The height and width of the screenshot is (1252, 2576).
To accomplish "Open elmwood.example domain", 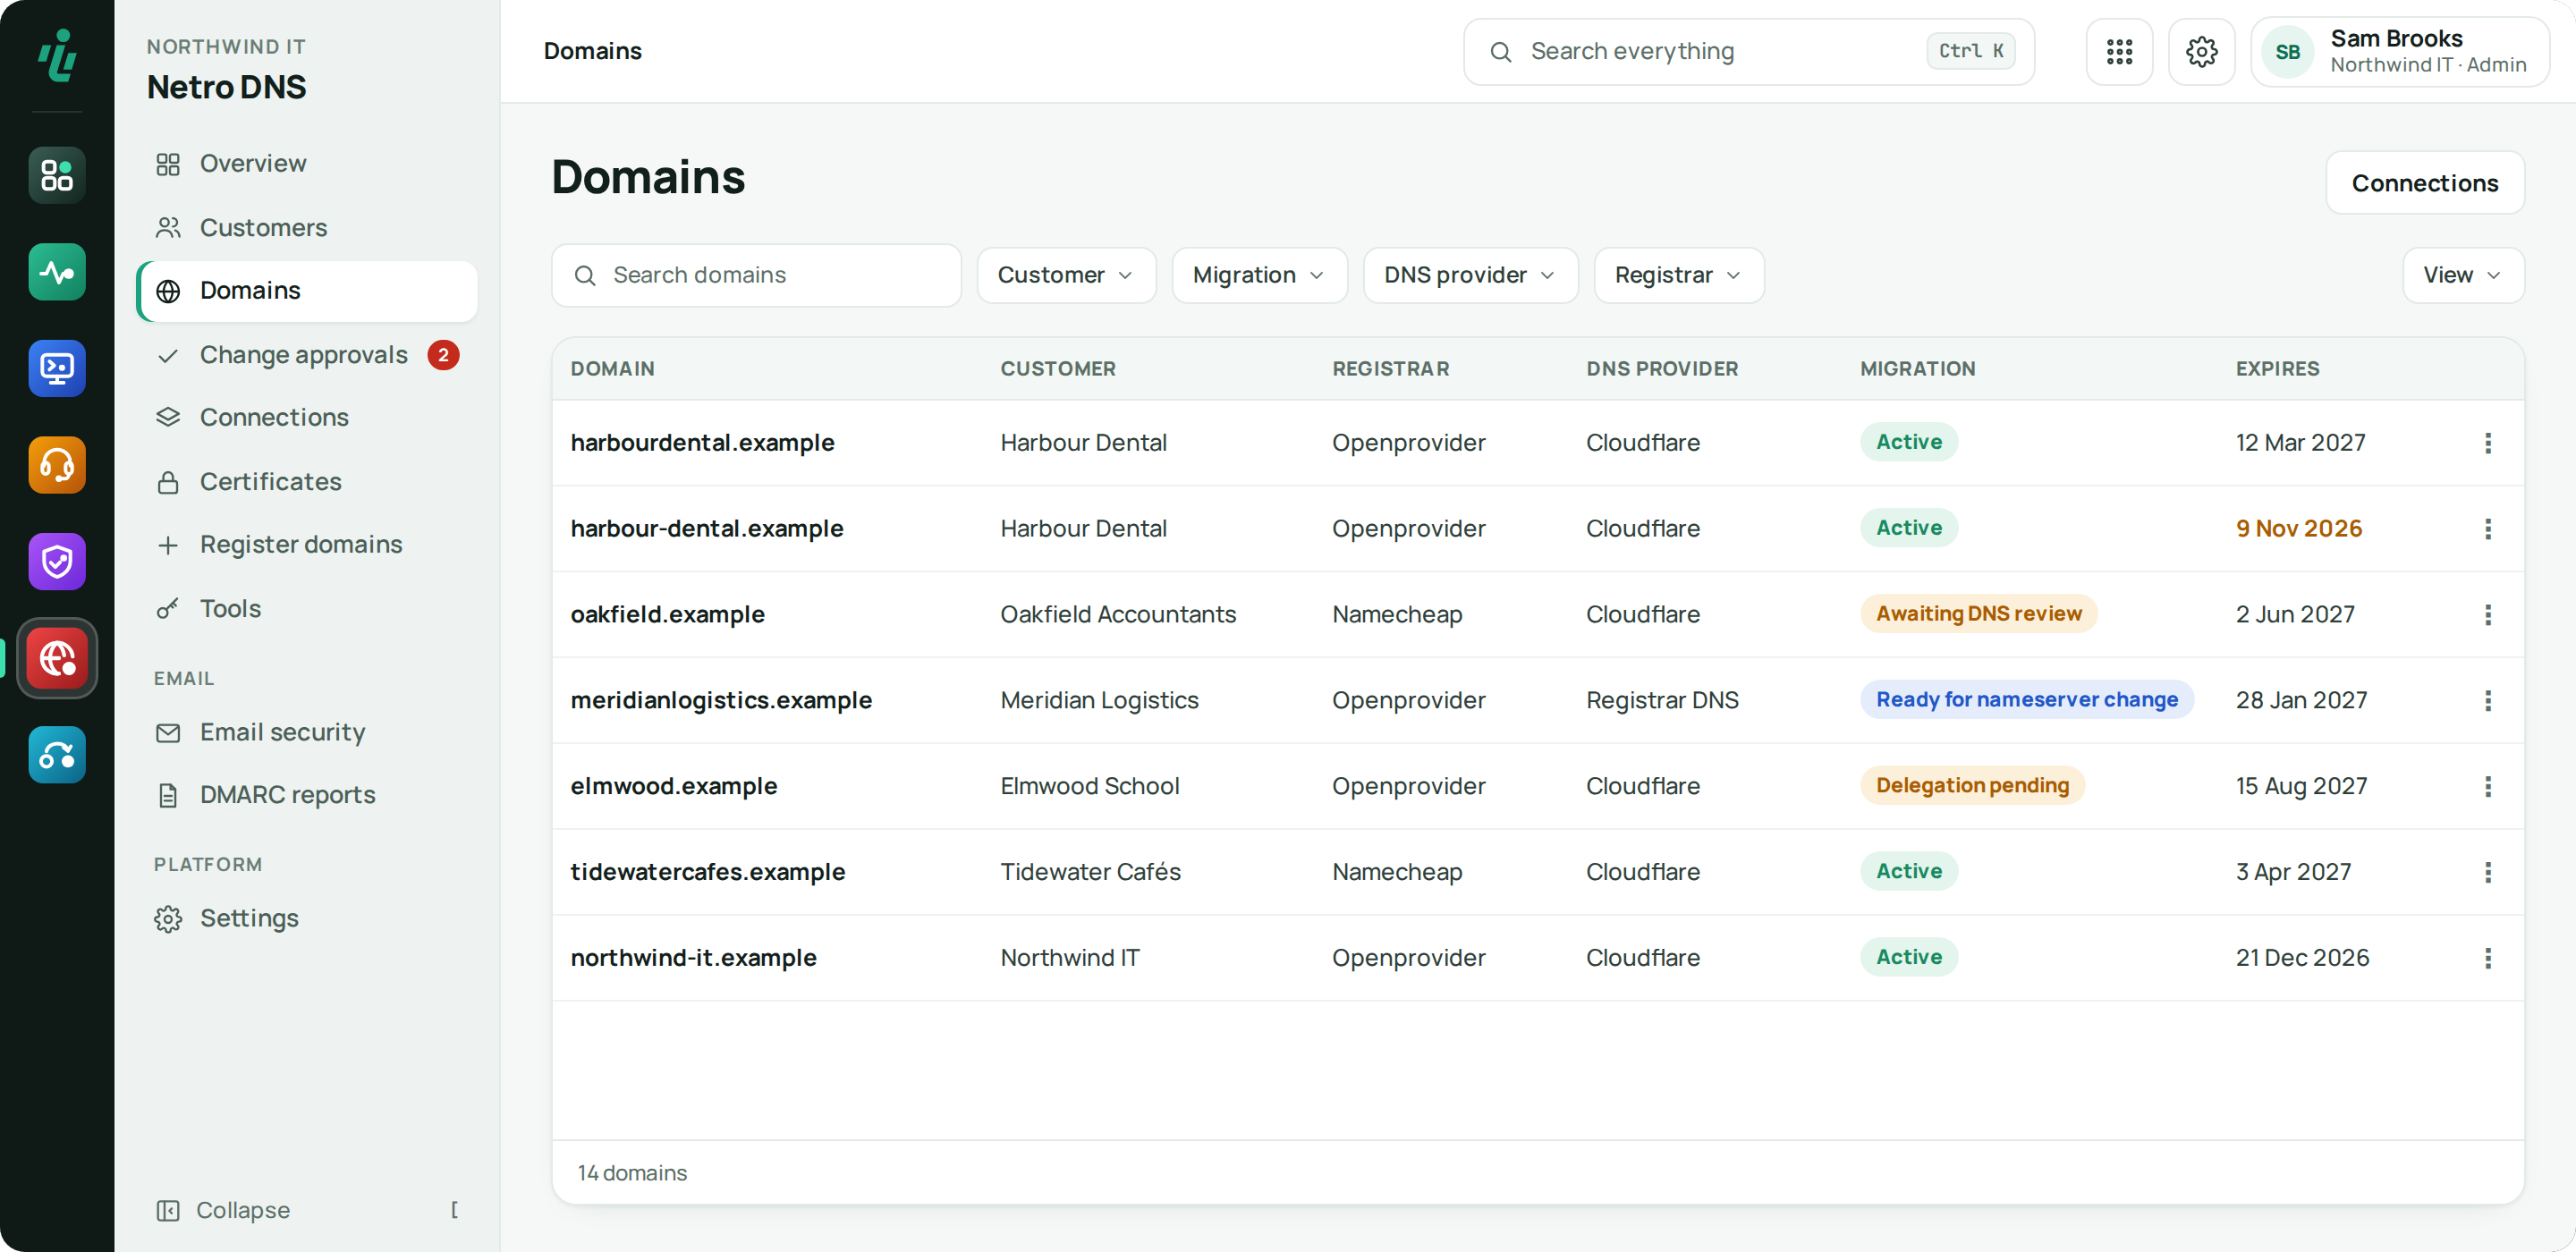I will click(x=673, y=786).
